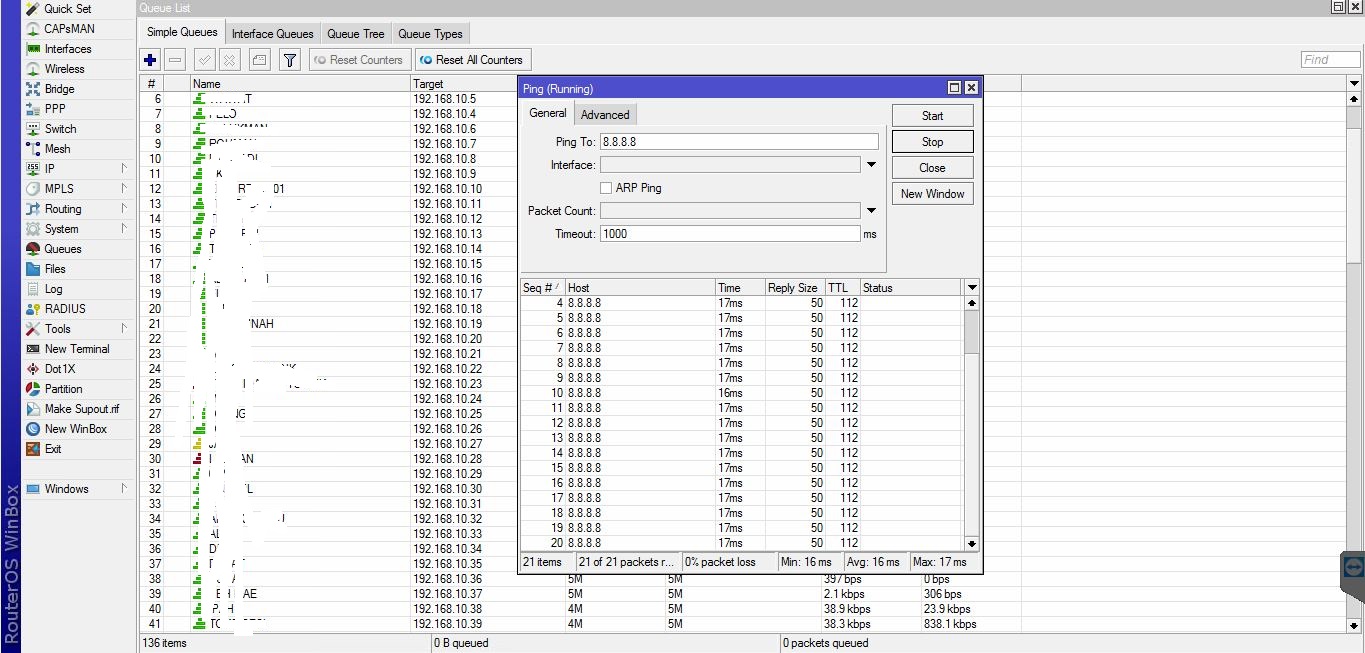1365x653 pixels.
Task: Open Interfaces menu icon
Action: pos(33,49)
